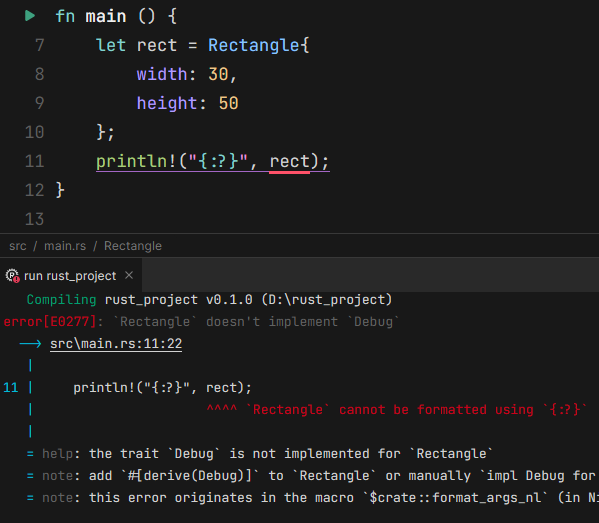Click the Compiling status text in the console

click(x=61, y=300)
